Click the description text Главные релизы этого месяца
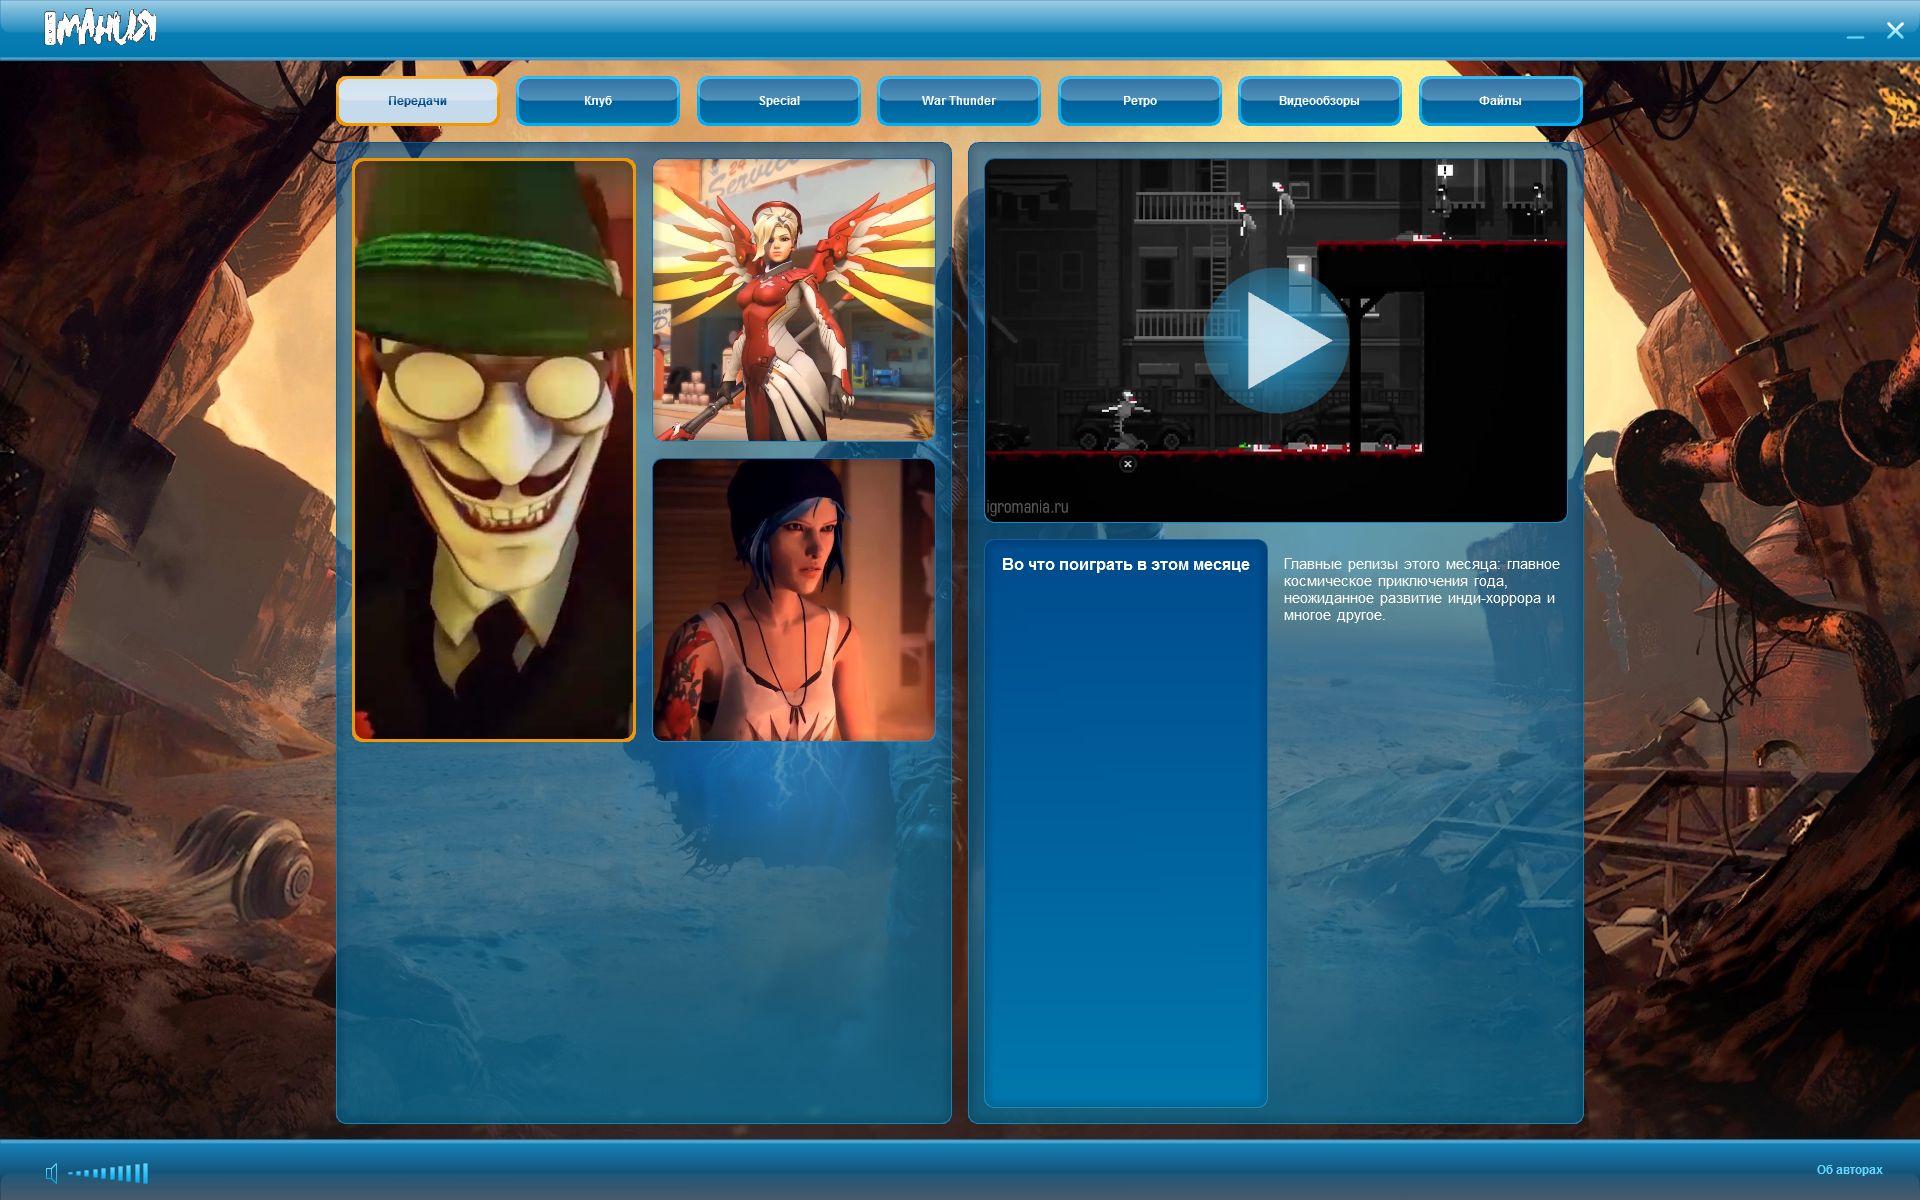The image size is (1920, 1200). pyautogui.click(x=1421, y=589)
